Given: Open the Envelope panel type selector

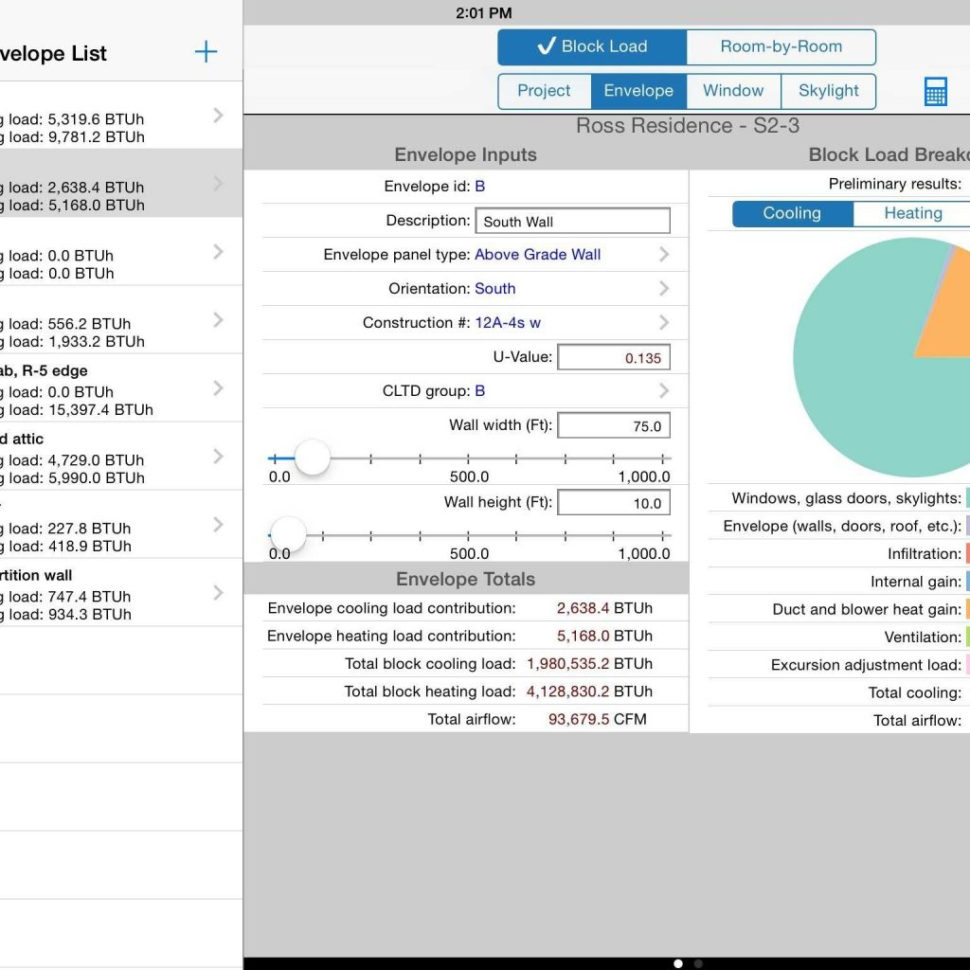Looking at the screenshot, I should coord(540,255).
